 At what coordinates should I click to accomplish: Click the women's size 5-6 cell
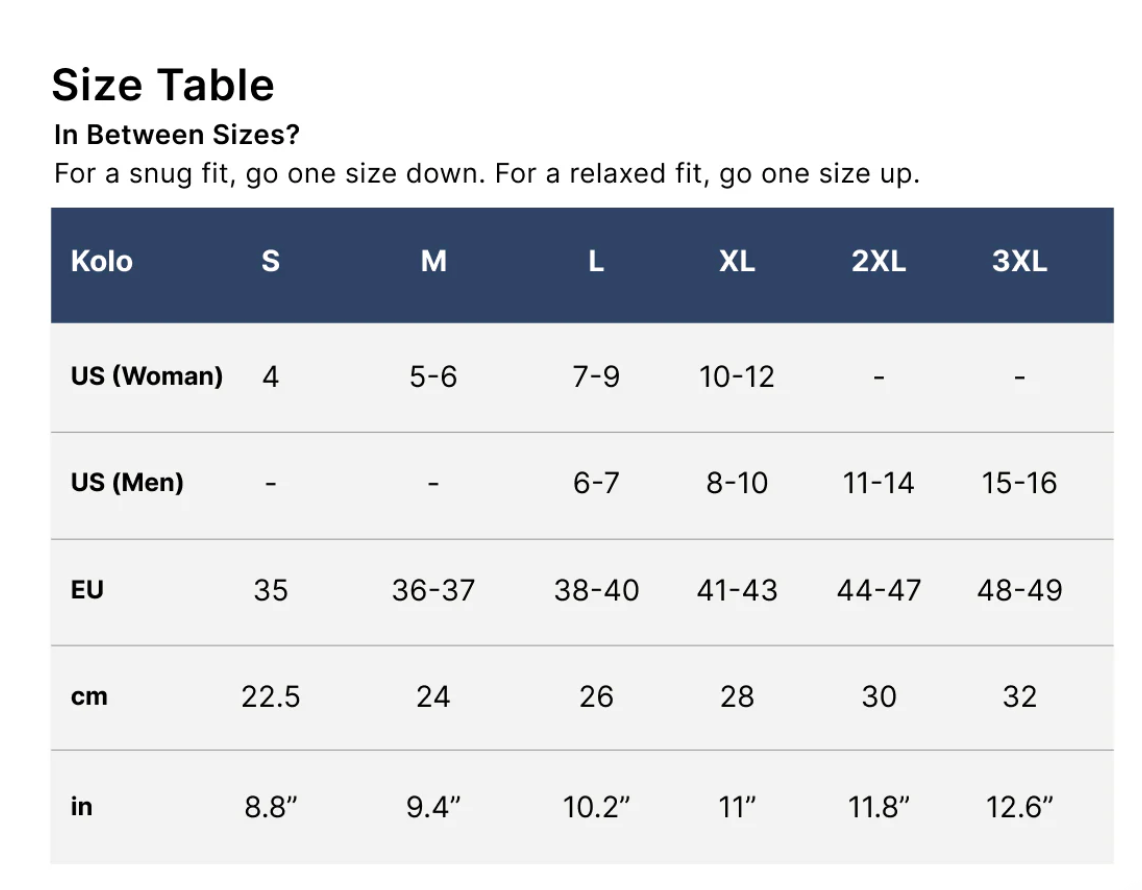(433, 377)
